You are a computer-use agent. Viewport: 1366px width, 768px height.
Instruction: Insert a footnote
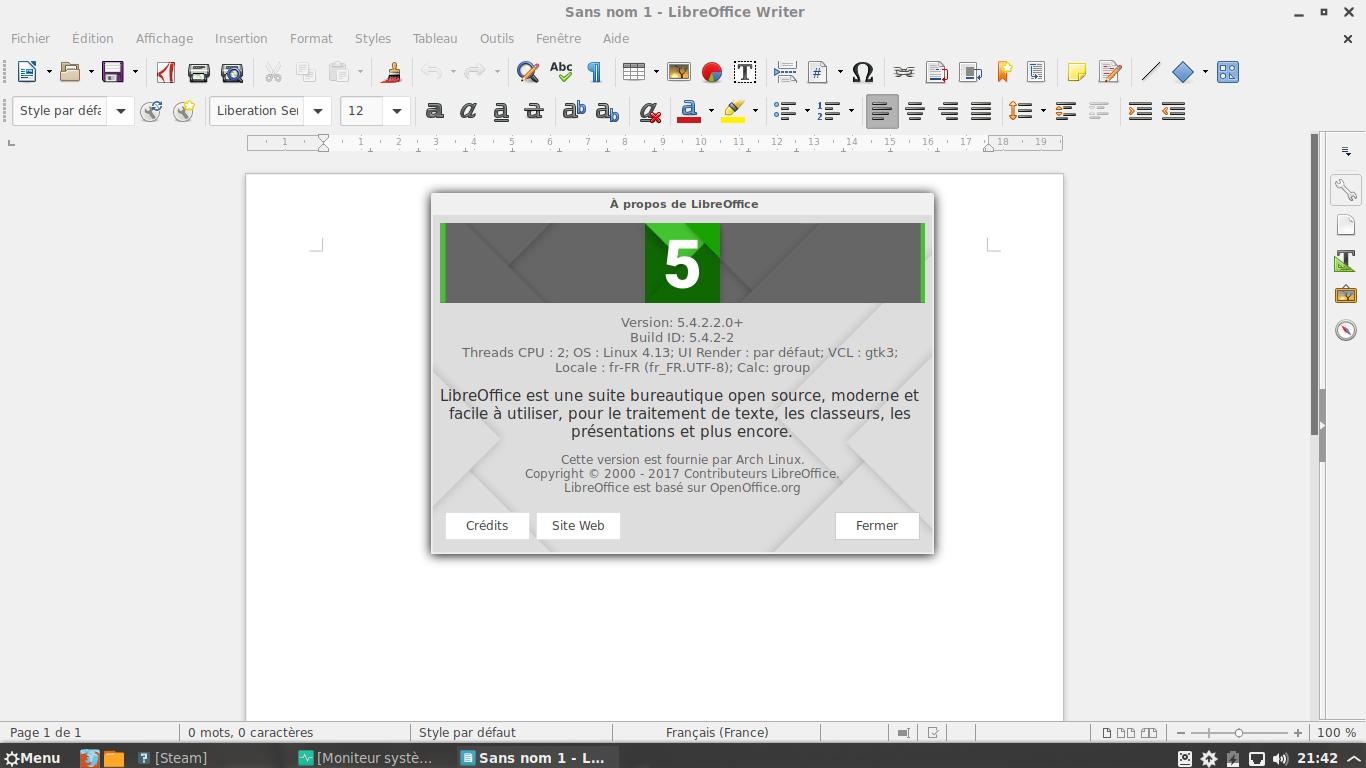tap(937, 72)
